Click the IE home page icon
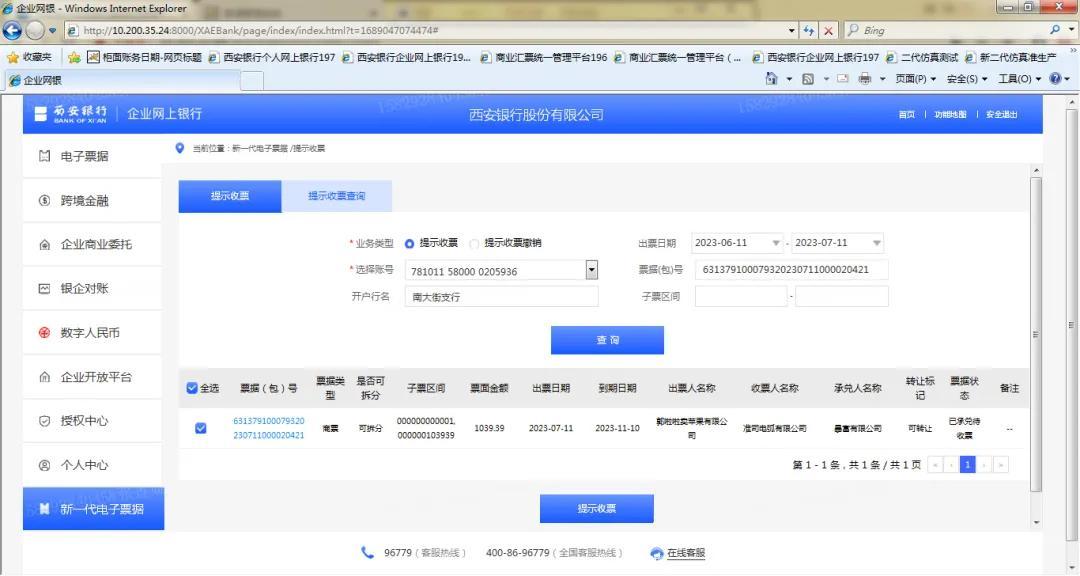Image resolution: width=1080 pixels, height=576 pixels. (771, 79)
